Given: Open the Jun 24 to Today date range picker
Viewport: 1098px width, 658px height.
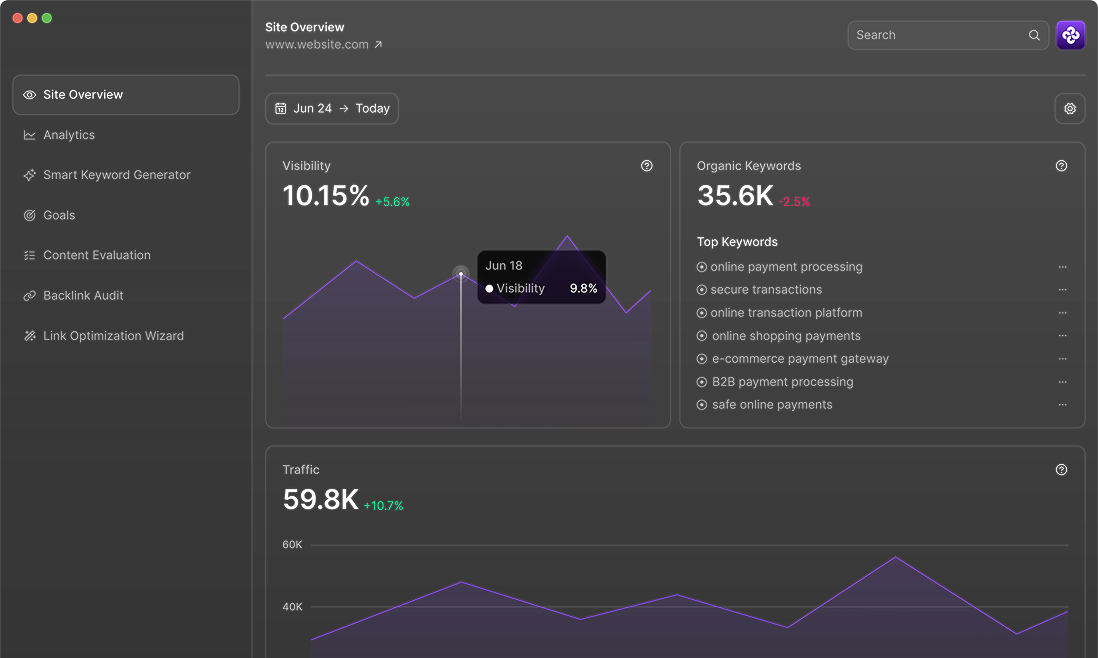Looking at the screenshot, I should pos(332,109).
